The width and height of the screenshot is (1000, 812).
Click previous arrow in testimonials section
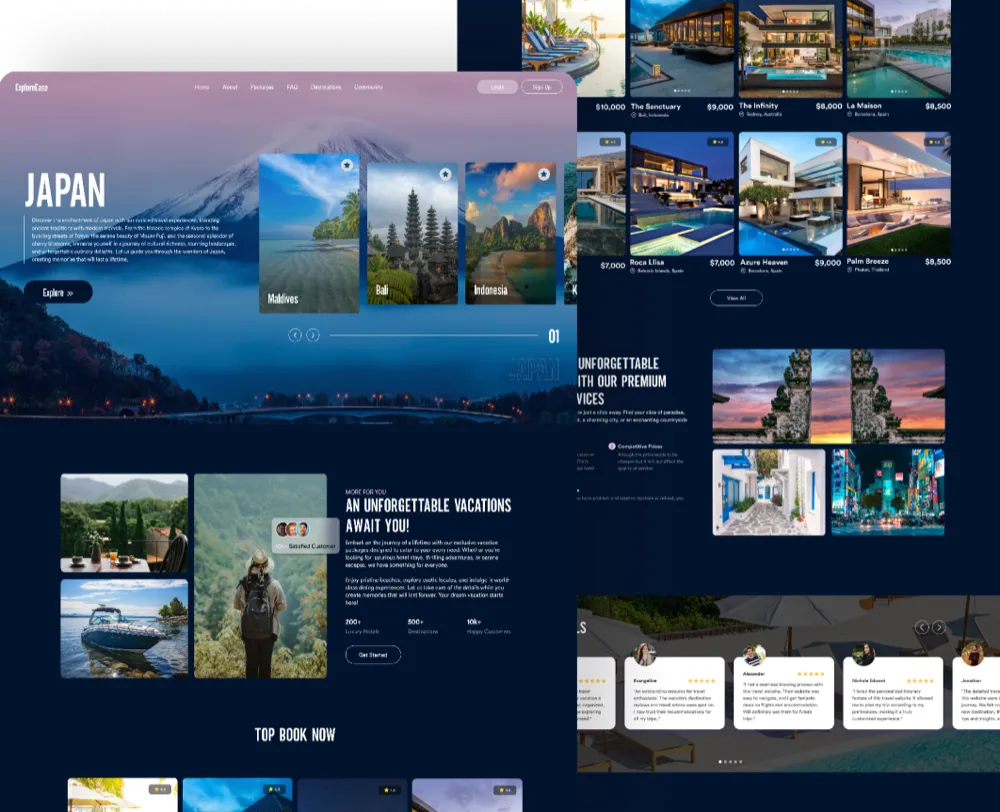point(922,628)
